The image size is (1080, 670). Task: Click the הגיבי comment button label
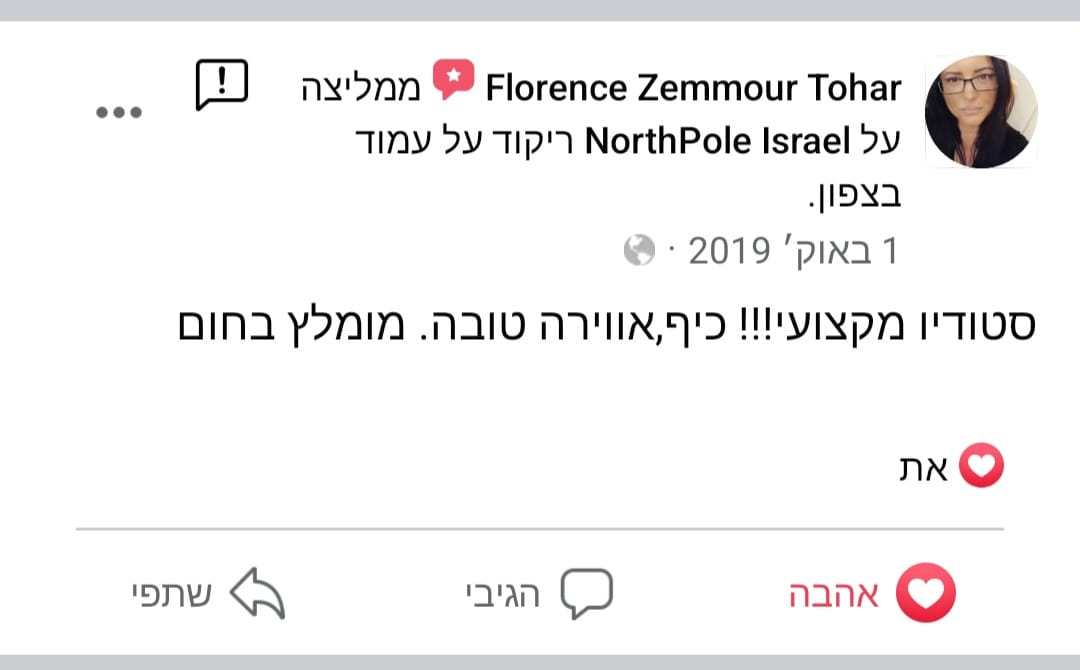point(503,595)
